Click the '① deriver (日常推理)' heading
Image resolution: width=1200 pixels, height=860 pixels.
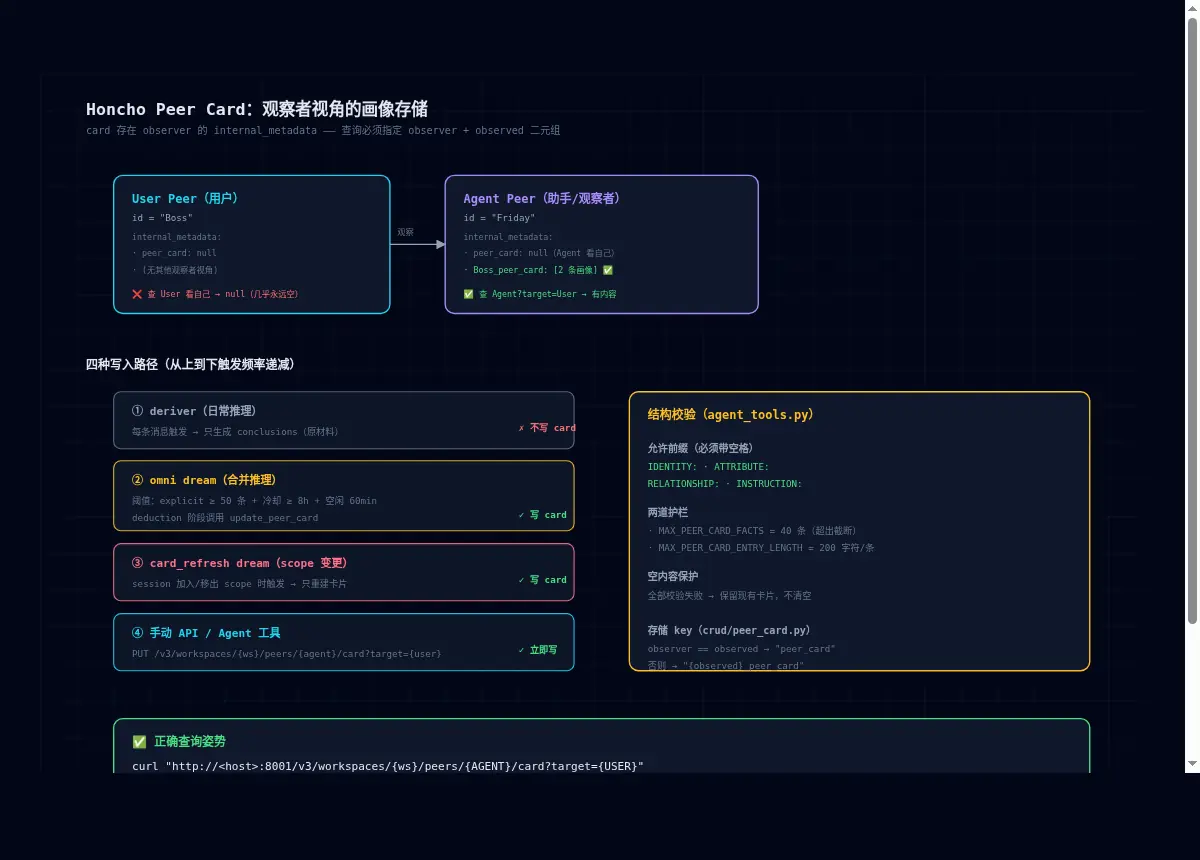[194, 411]
